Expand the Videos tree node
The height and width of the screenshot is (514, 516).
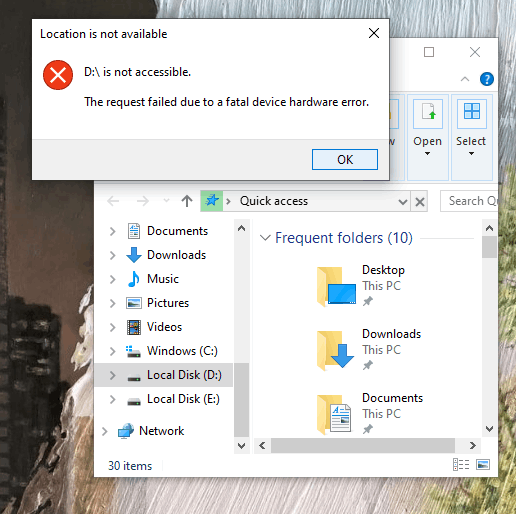click(112, 327)
